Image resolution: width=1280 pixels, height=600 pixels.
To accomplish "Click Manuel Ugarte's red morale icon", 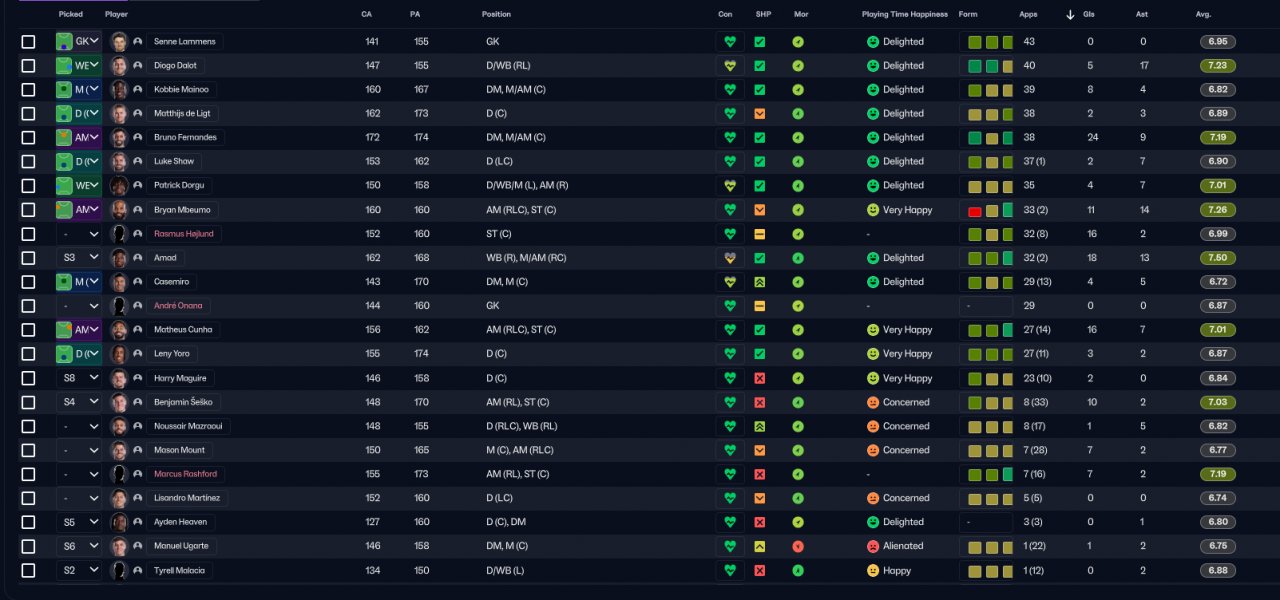I will 798,546.
